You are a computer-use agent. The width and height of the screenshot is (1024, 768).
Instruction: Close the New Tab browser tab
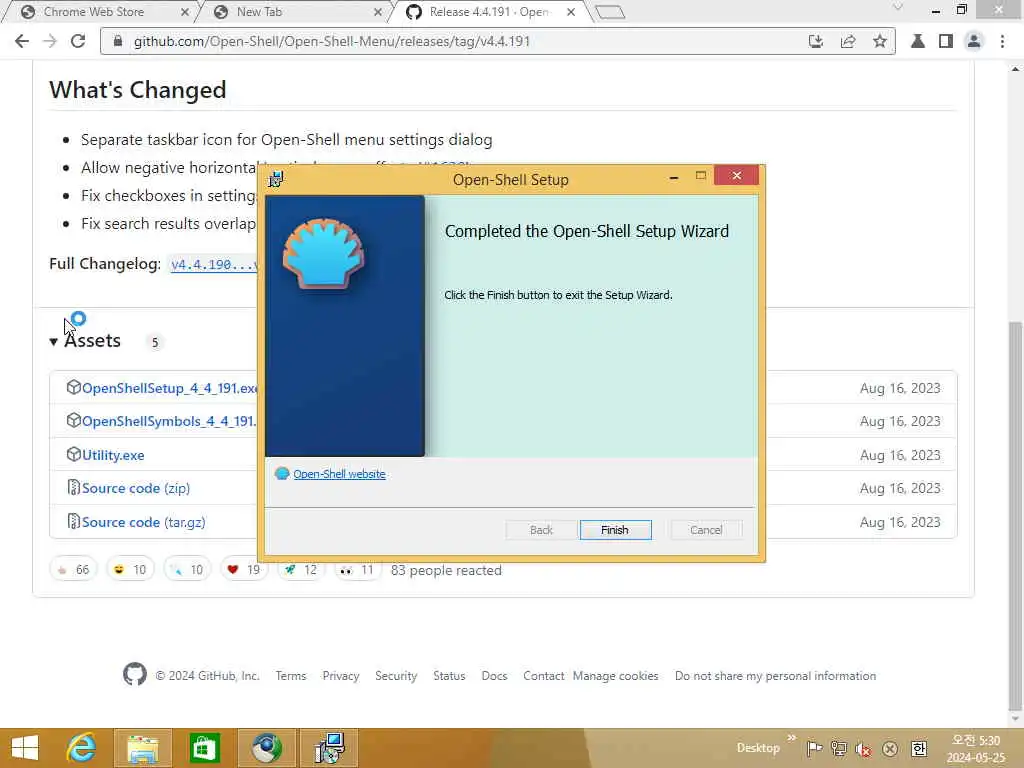[377, 12]
